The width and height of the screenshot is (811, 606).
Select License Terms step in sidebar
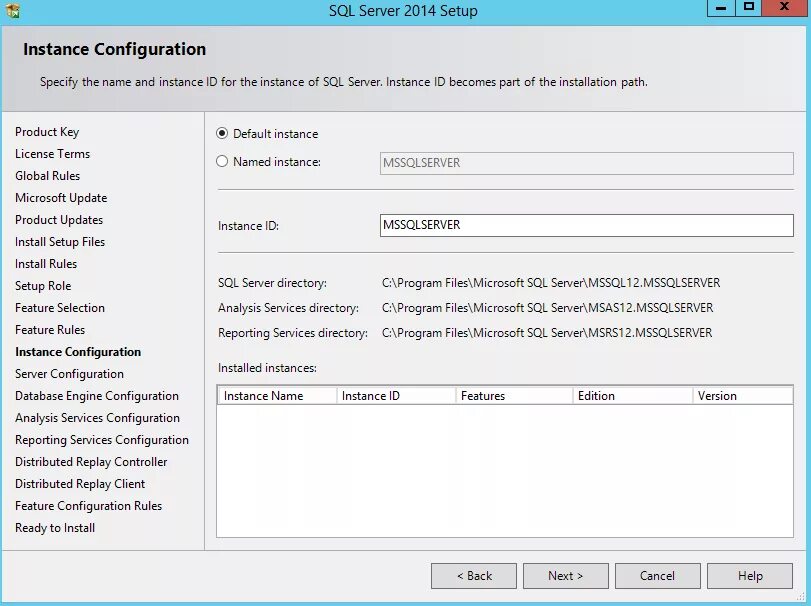point(52,154)
